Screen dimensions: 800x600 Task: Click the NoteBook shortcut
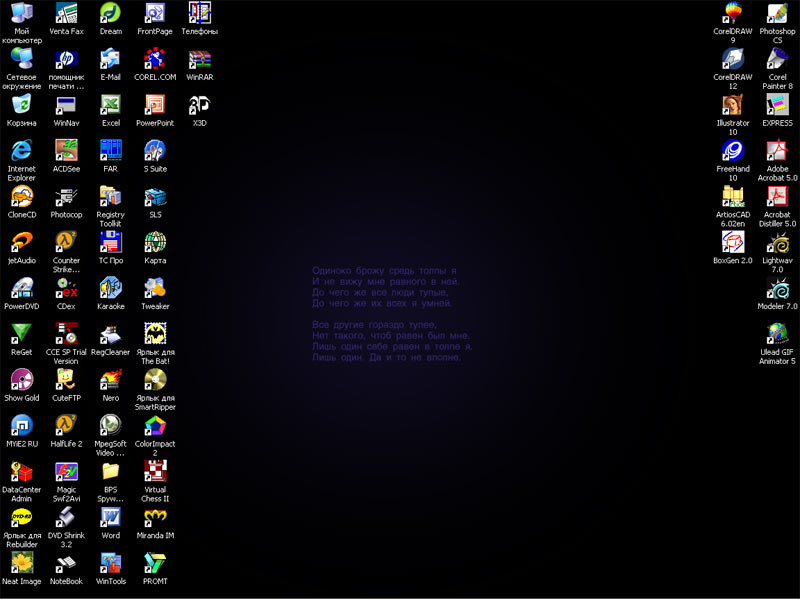coord(66,564)
